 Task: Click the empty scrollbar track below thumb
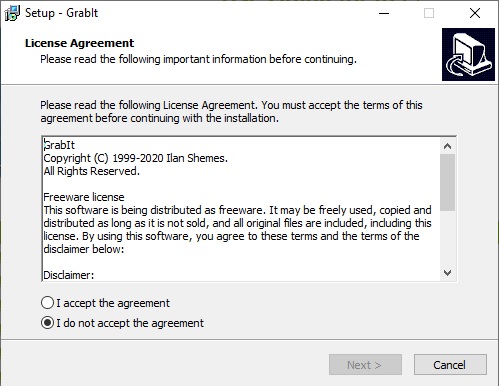pos(447,238)
